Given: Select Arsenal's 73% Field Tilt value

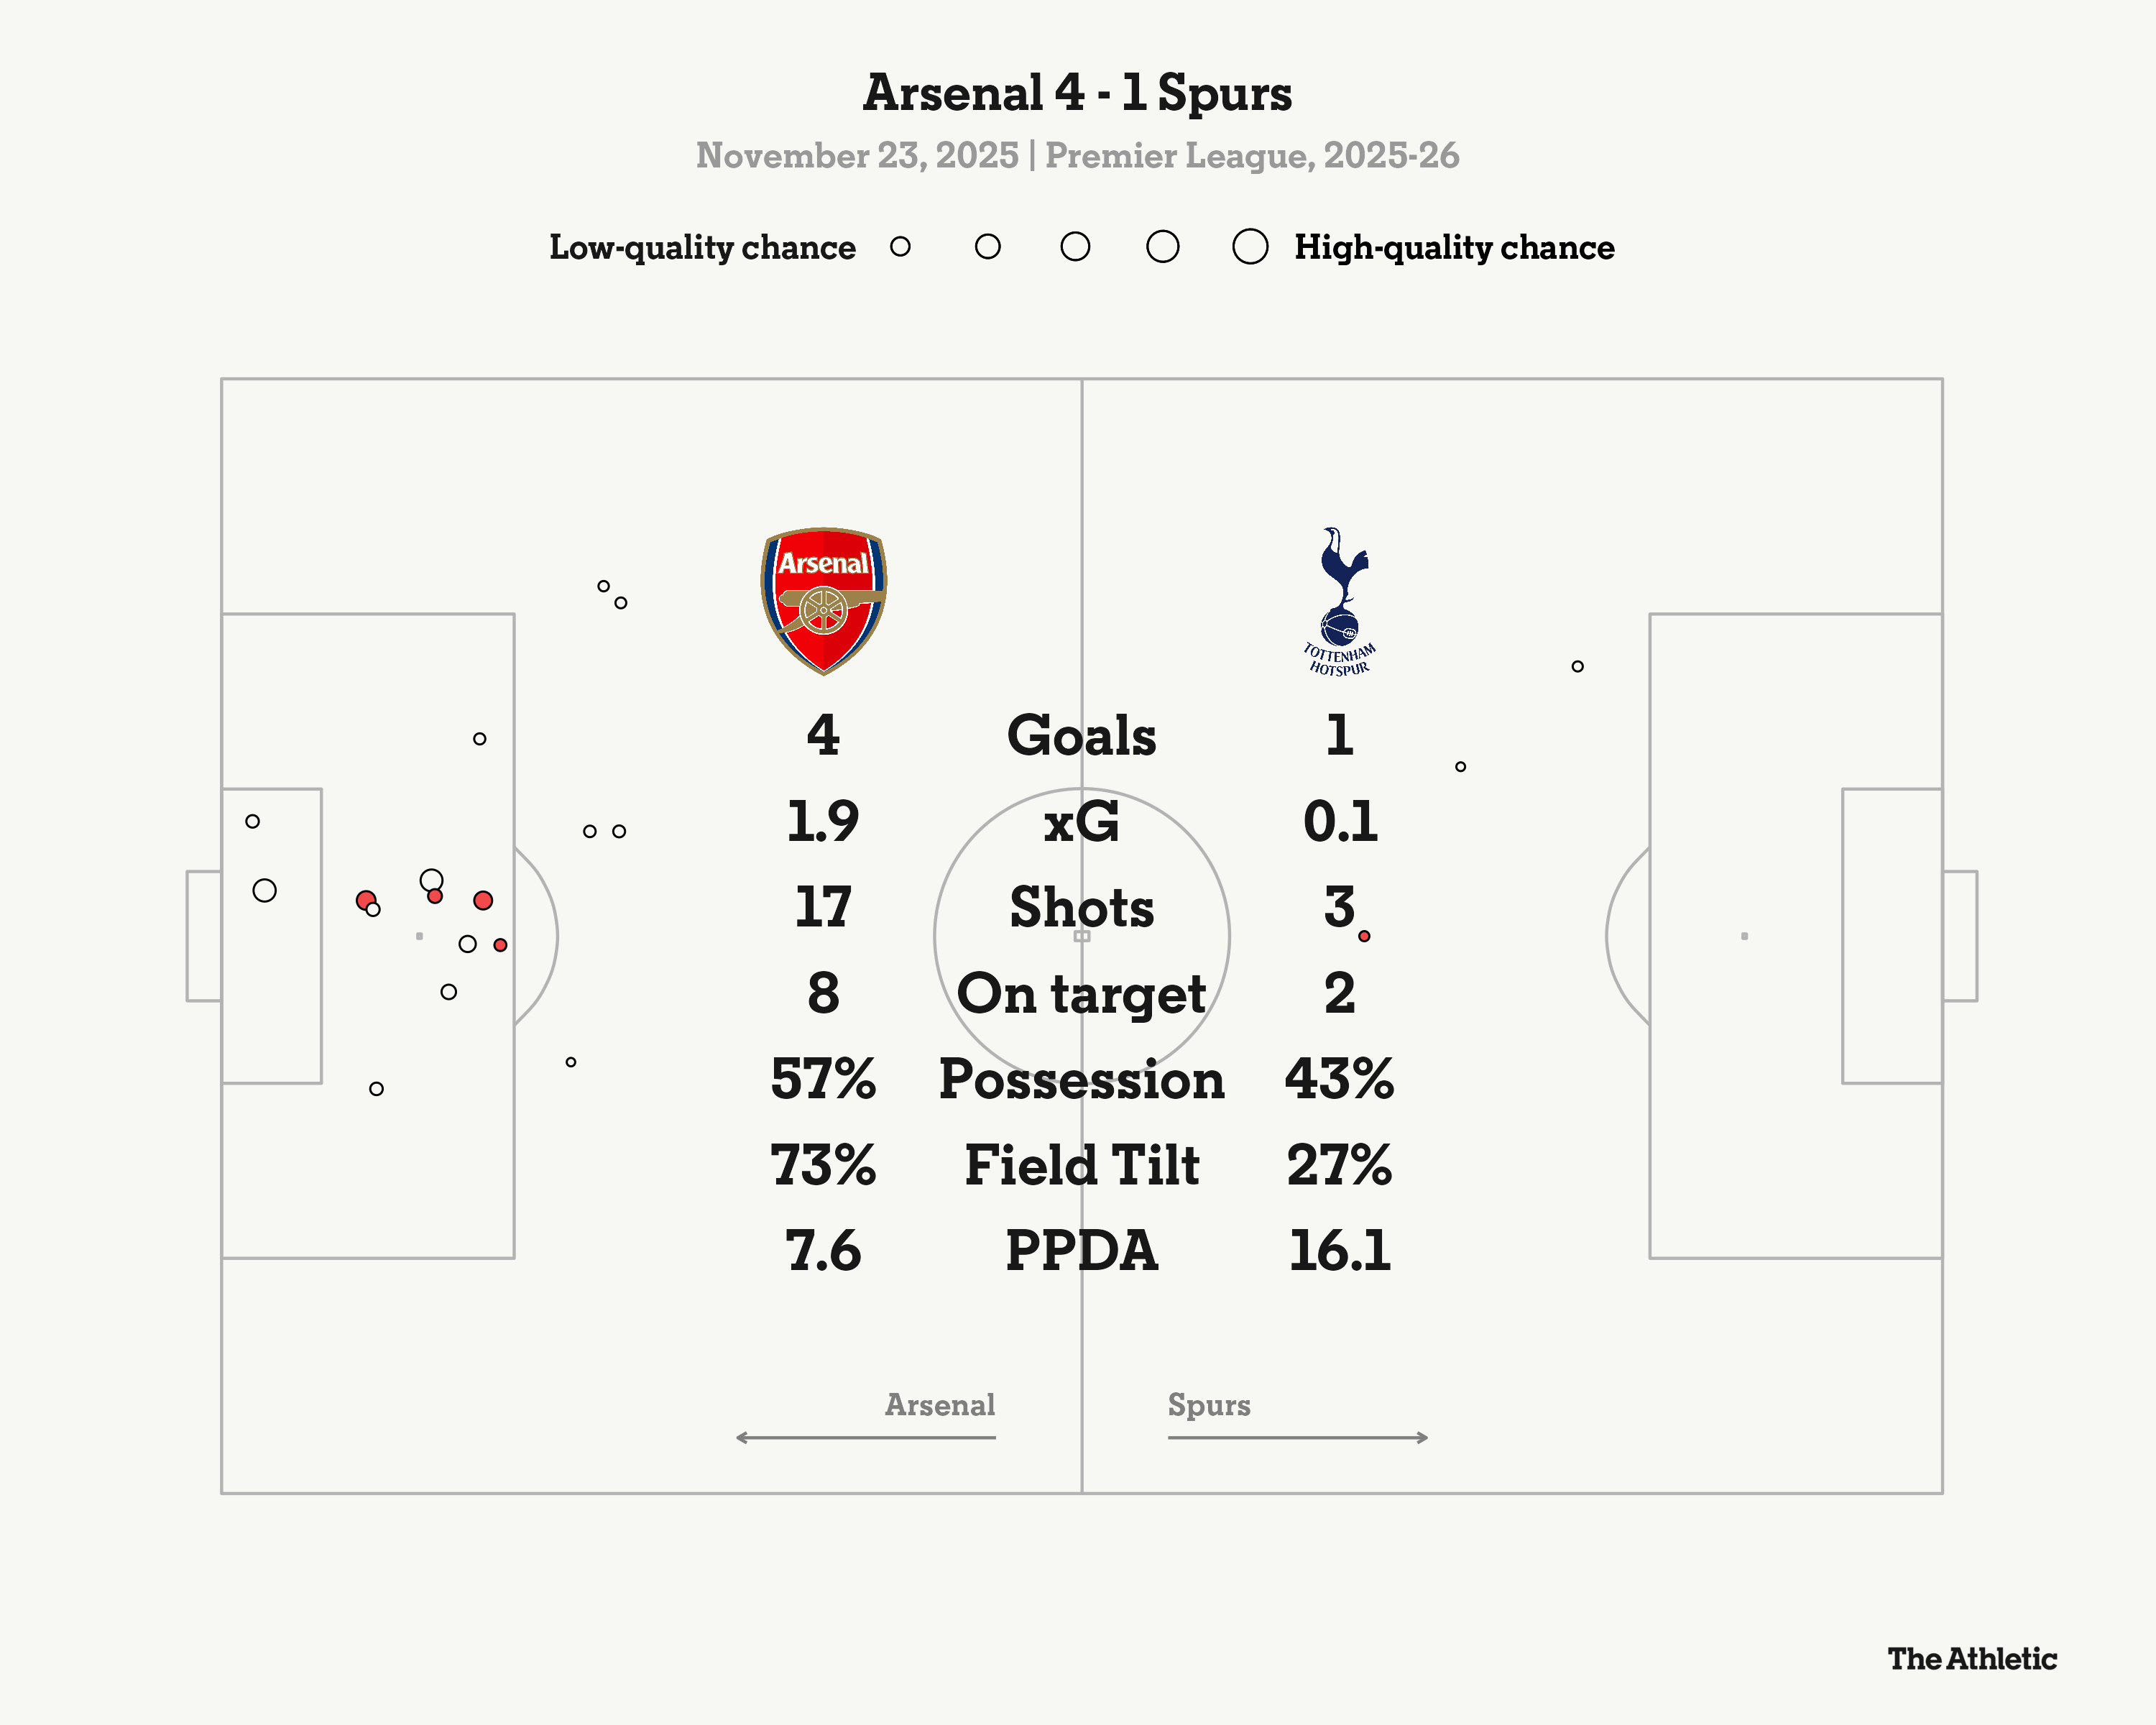Looking at the screenshot, I should pos(822,1165).
